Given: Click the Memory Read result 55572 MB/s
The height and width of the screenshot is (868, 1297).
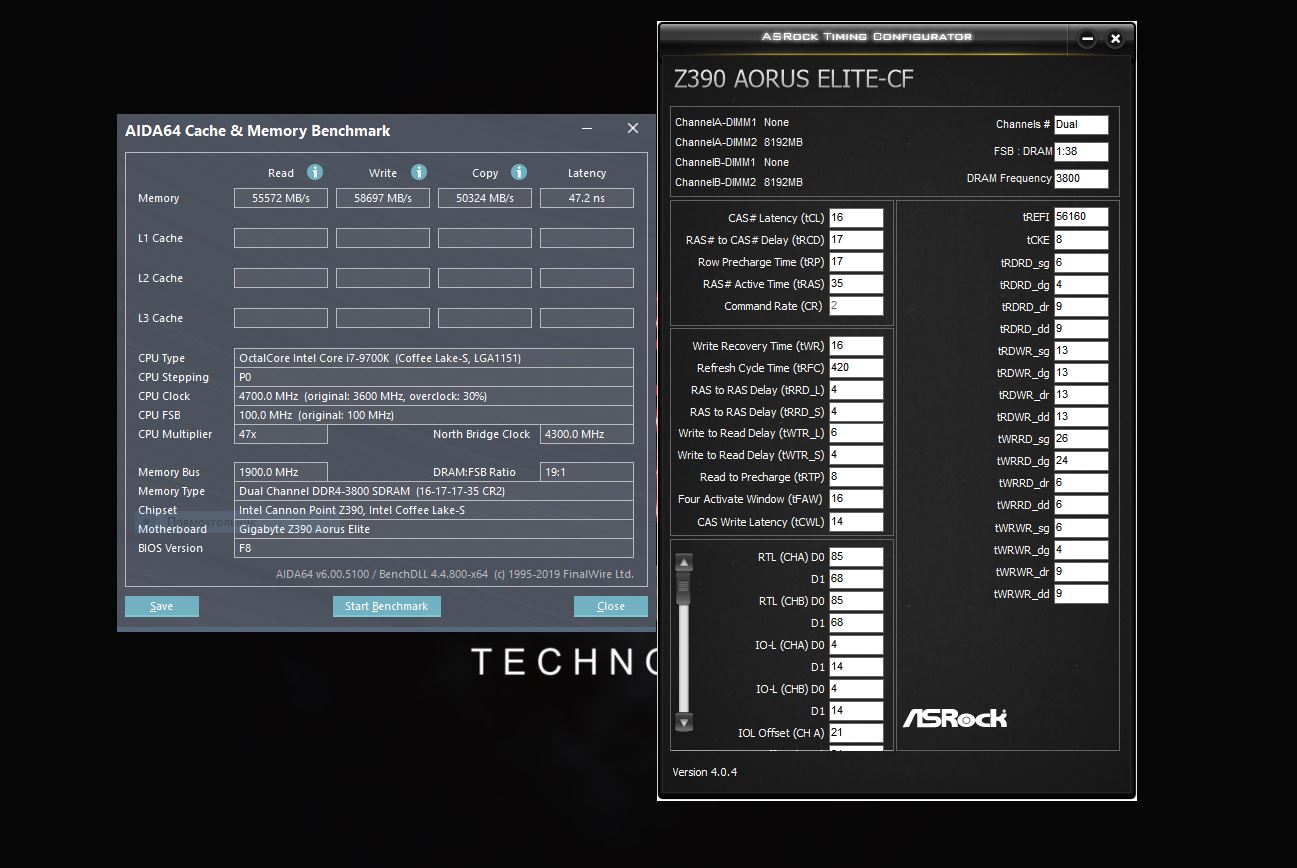Looking at the screenshot, I should click(x=281, y=198).
